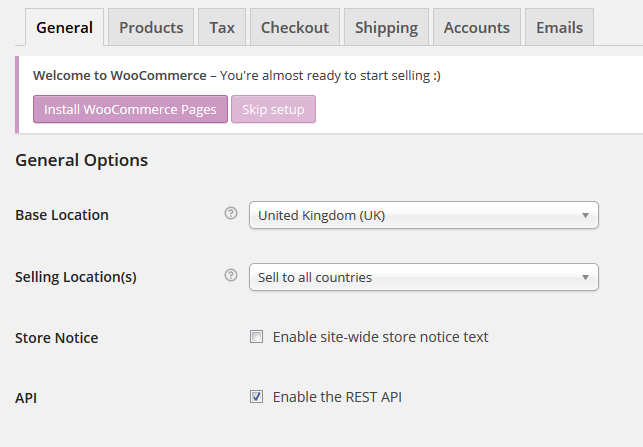Click the help icon beside Selling Location(s)
The height and width of the screenshot is (447, 643).
(x=231, y=276)
